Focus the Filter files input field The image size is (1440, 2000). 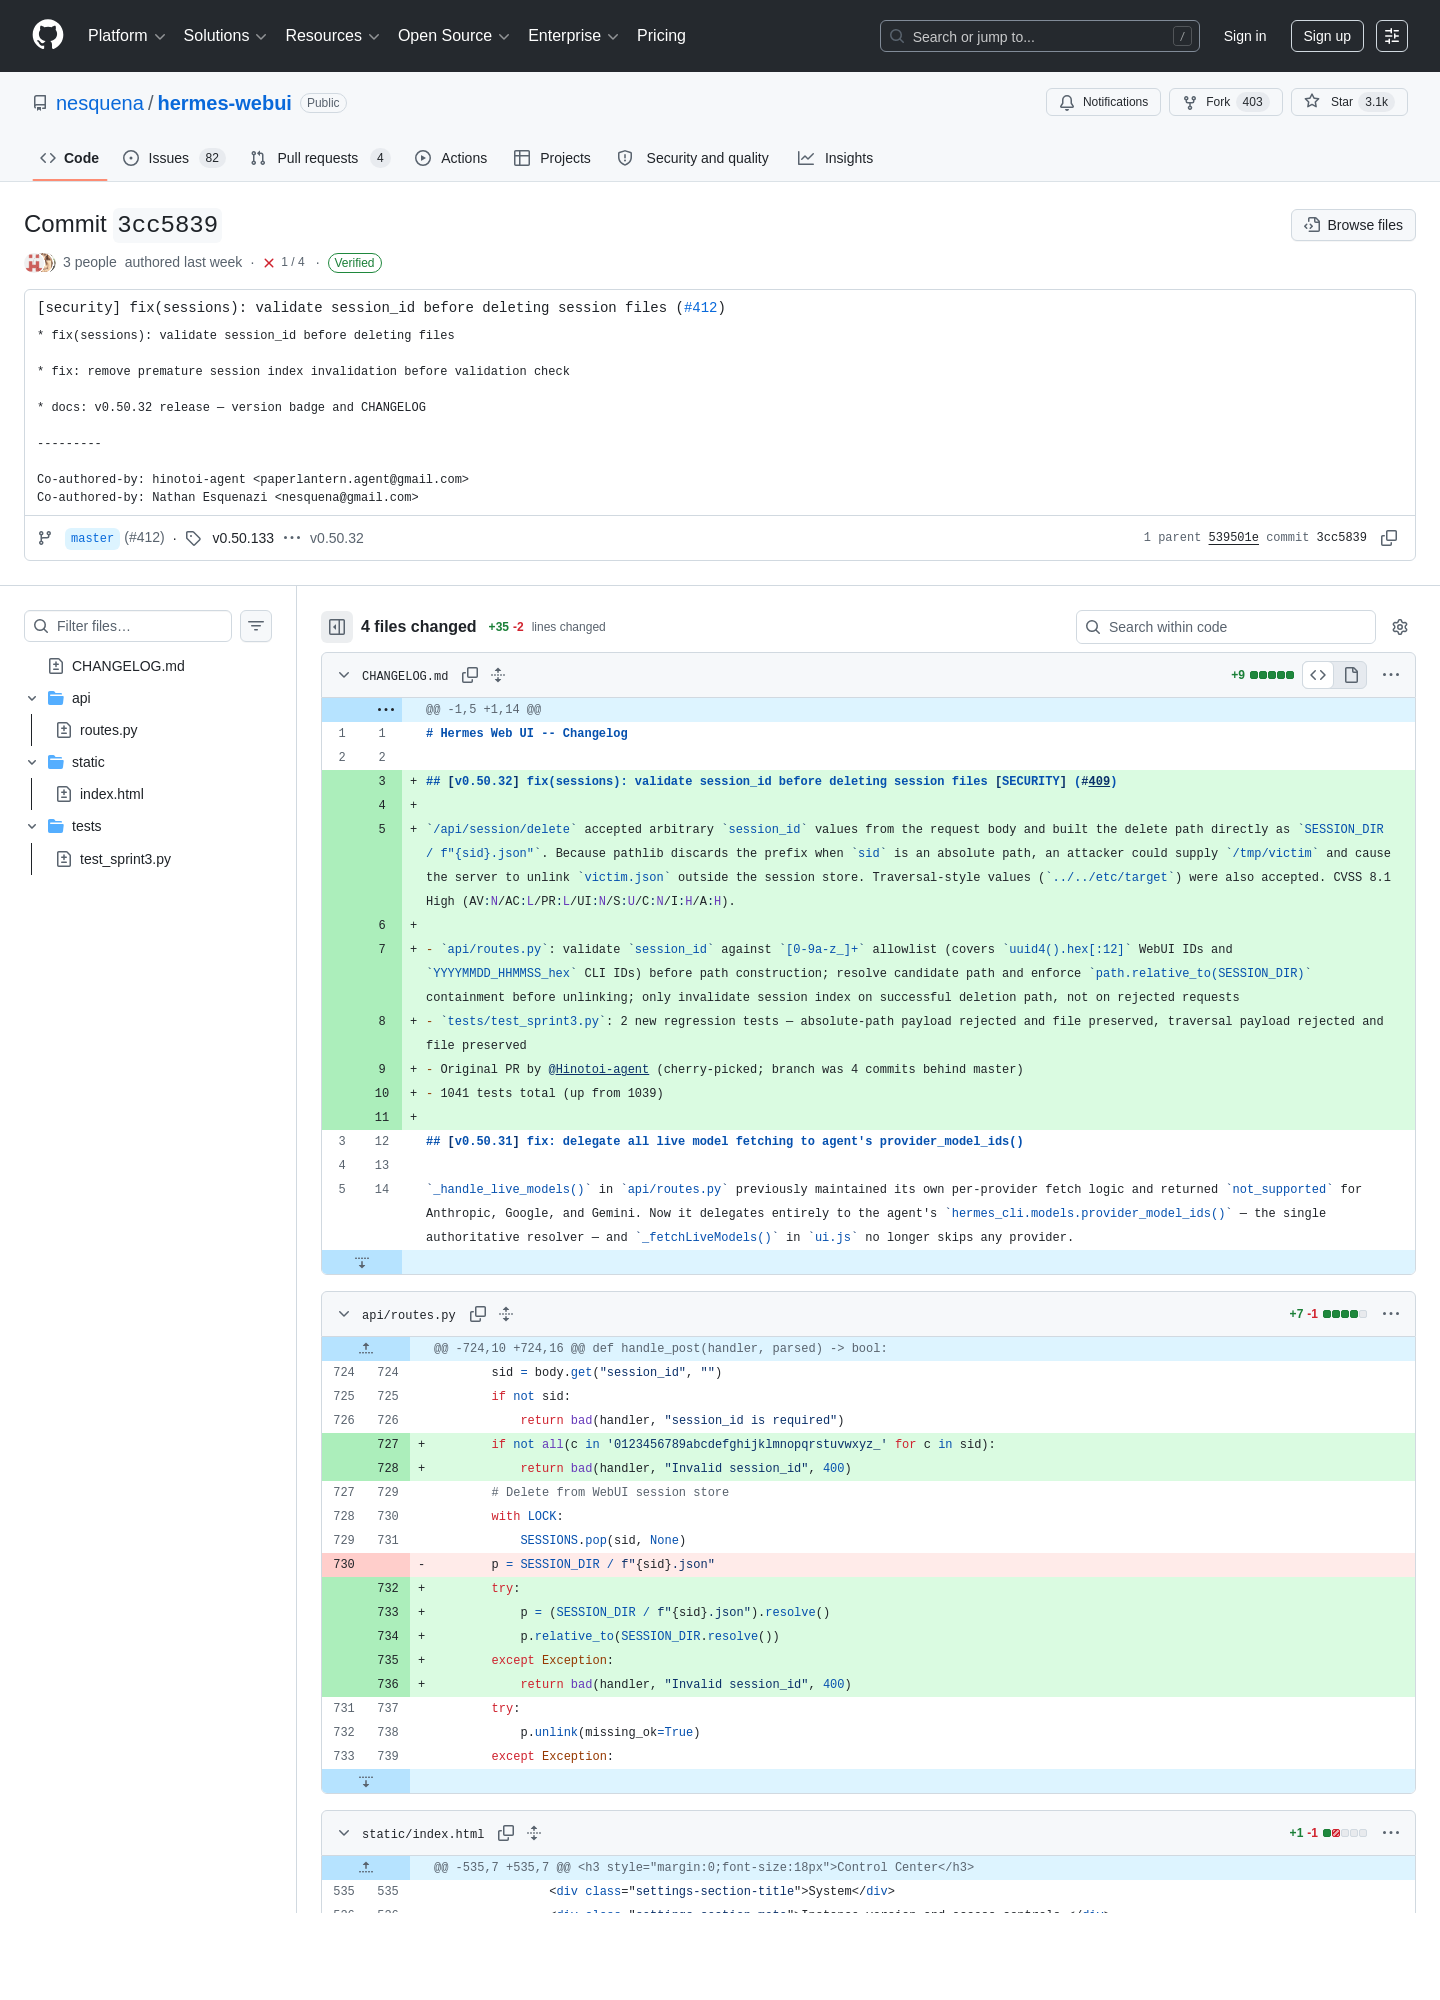coord(128,626)
